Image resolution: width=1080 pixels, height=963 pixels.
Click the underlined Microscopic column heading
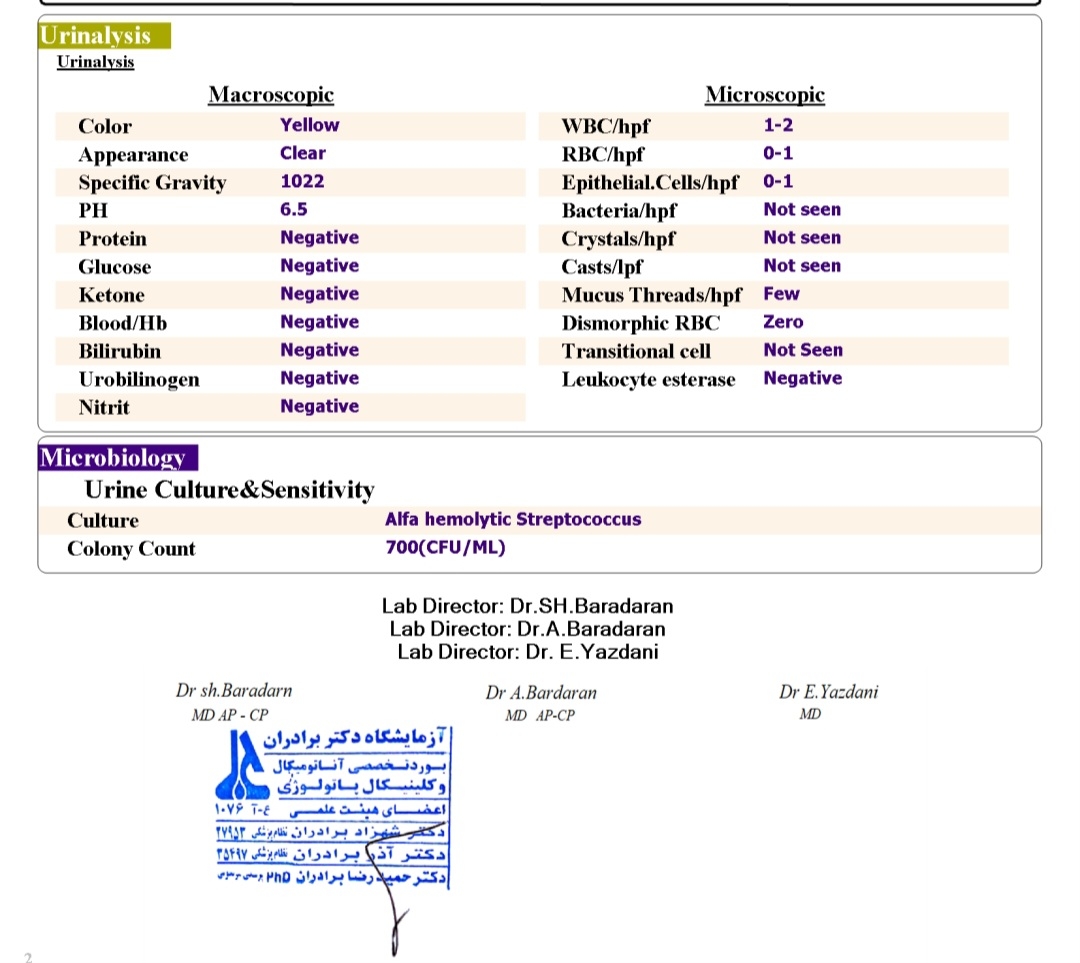point(765,95)
